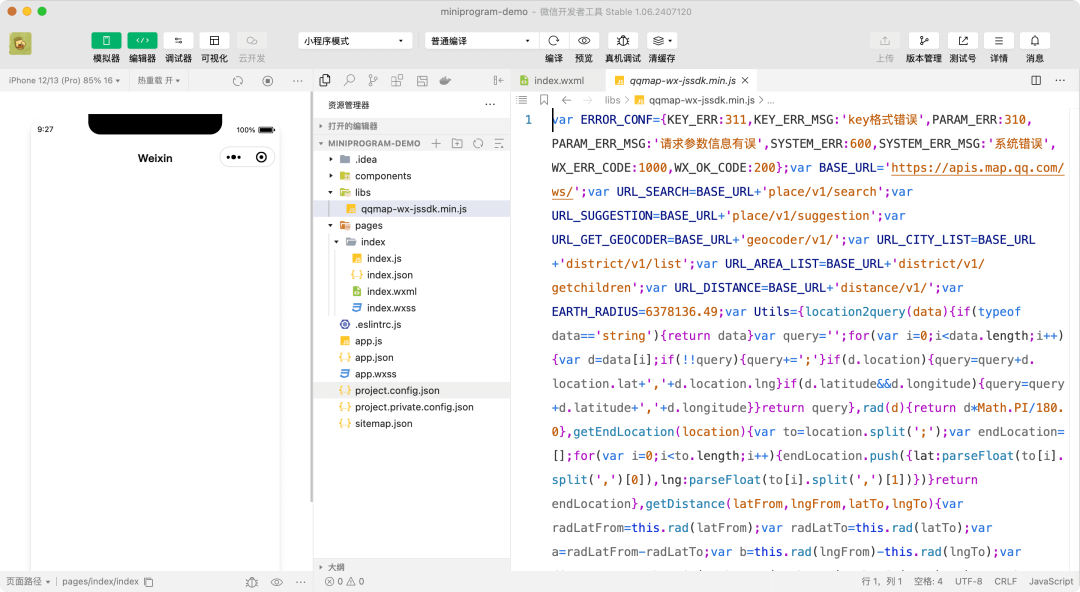
Task: Open project details (详情)
Action: 999,41
